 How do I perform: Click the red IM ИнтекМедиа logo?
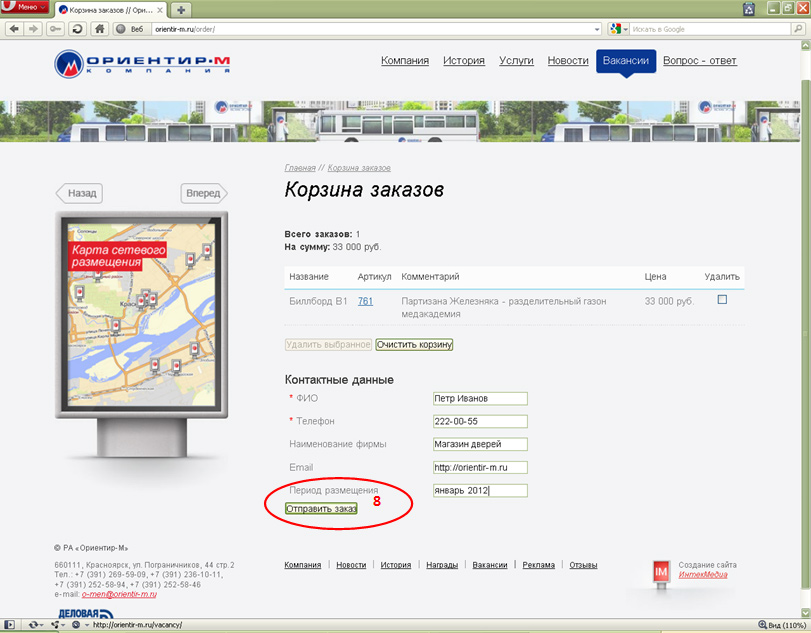(x=660, y=570)
